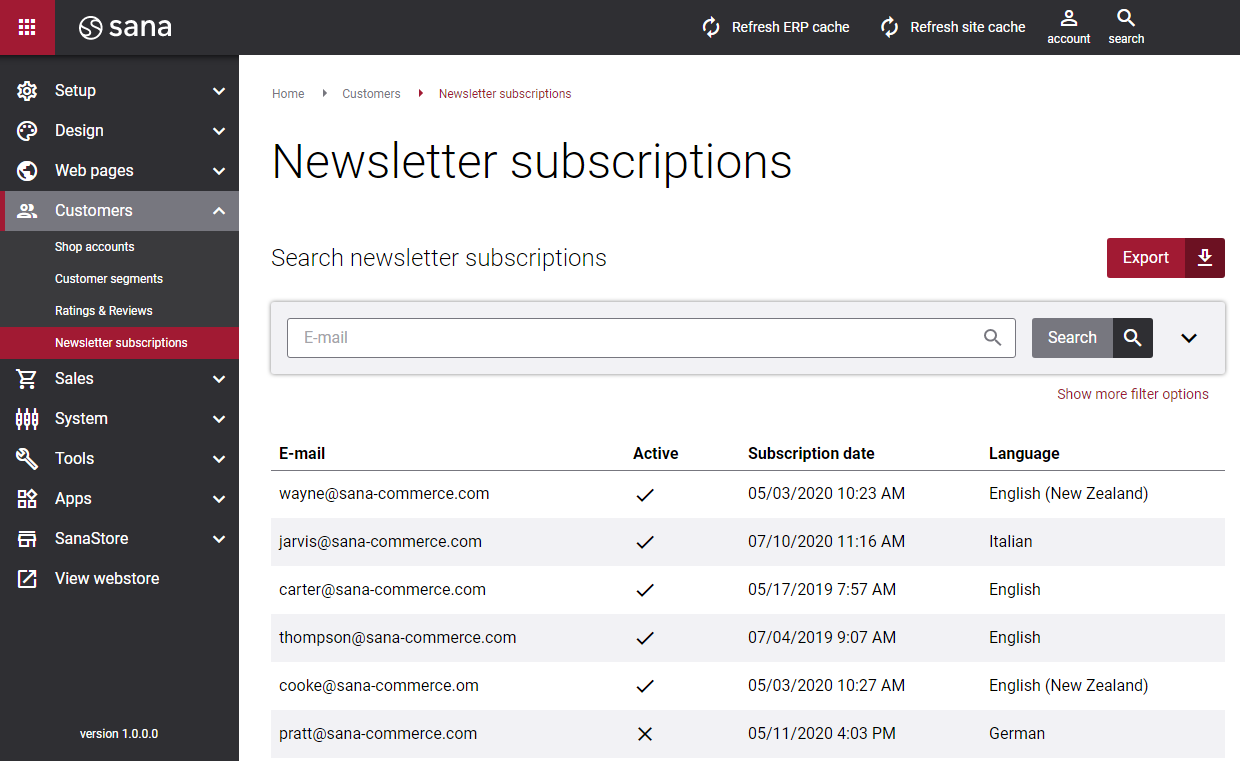Click Refresh site cache label
The height and width of the screenshot is (761, 1240).
tap(968, 27)
